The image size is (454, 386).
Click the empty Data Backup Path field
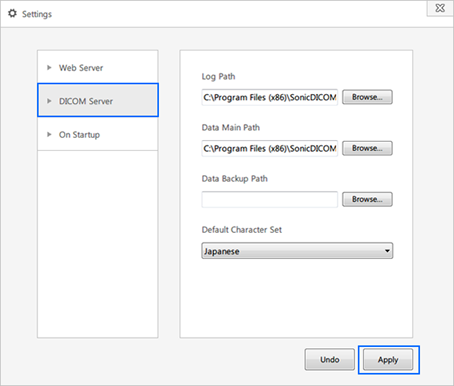(x=269, y=199)
